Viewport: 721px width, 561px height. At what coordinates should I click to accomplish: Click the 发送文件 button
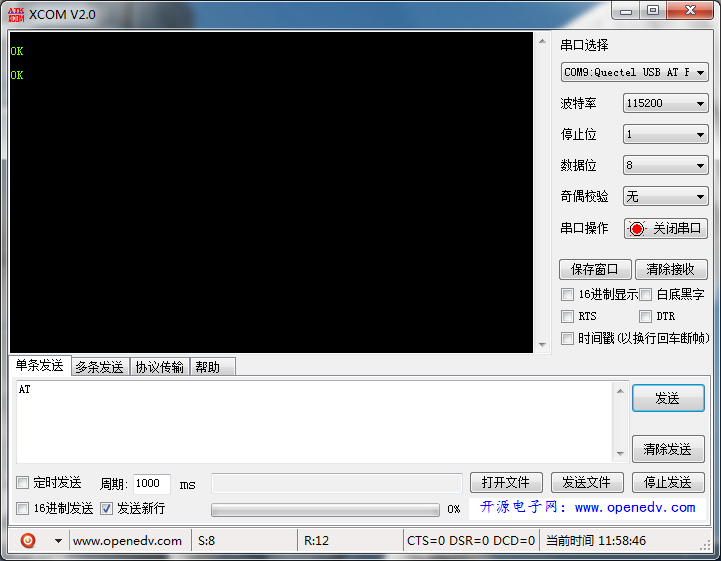[587, 482]
